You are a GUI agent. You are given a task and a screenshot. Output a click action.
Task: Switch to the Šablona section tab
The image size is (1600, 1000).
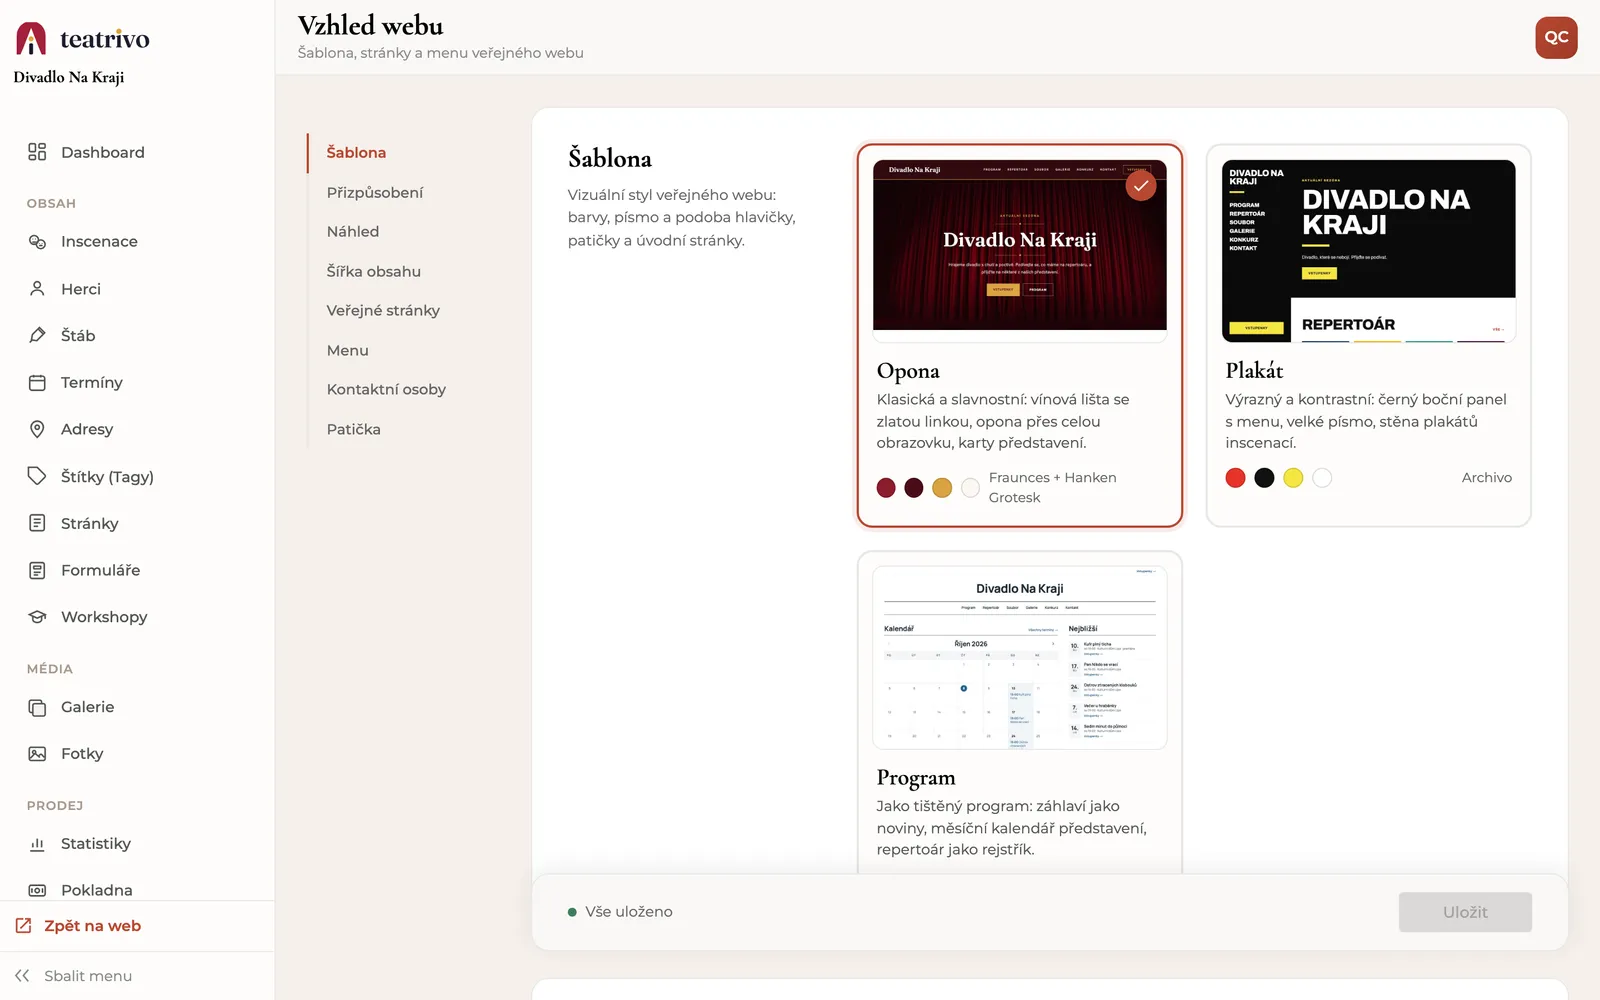coord(356,153)
